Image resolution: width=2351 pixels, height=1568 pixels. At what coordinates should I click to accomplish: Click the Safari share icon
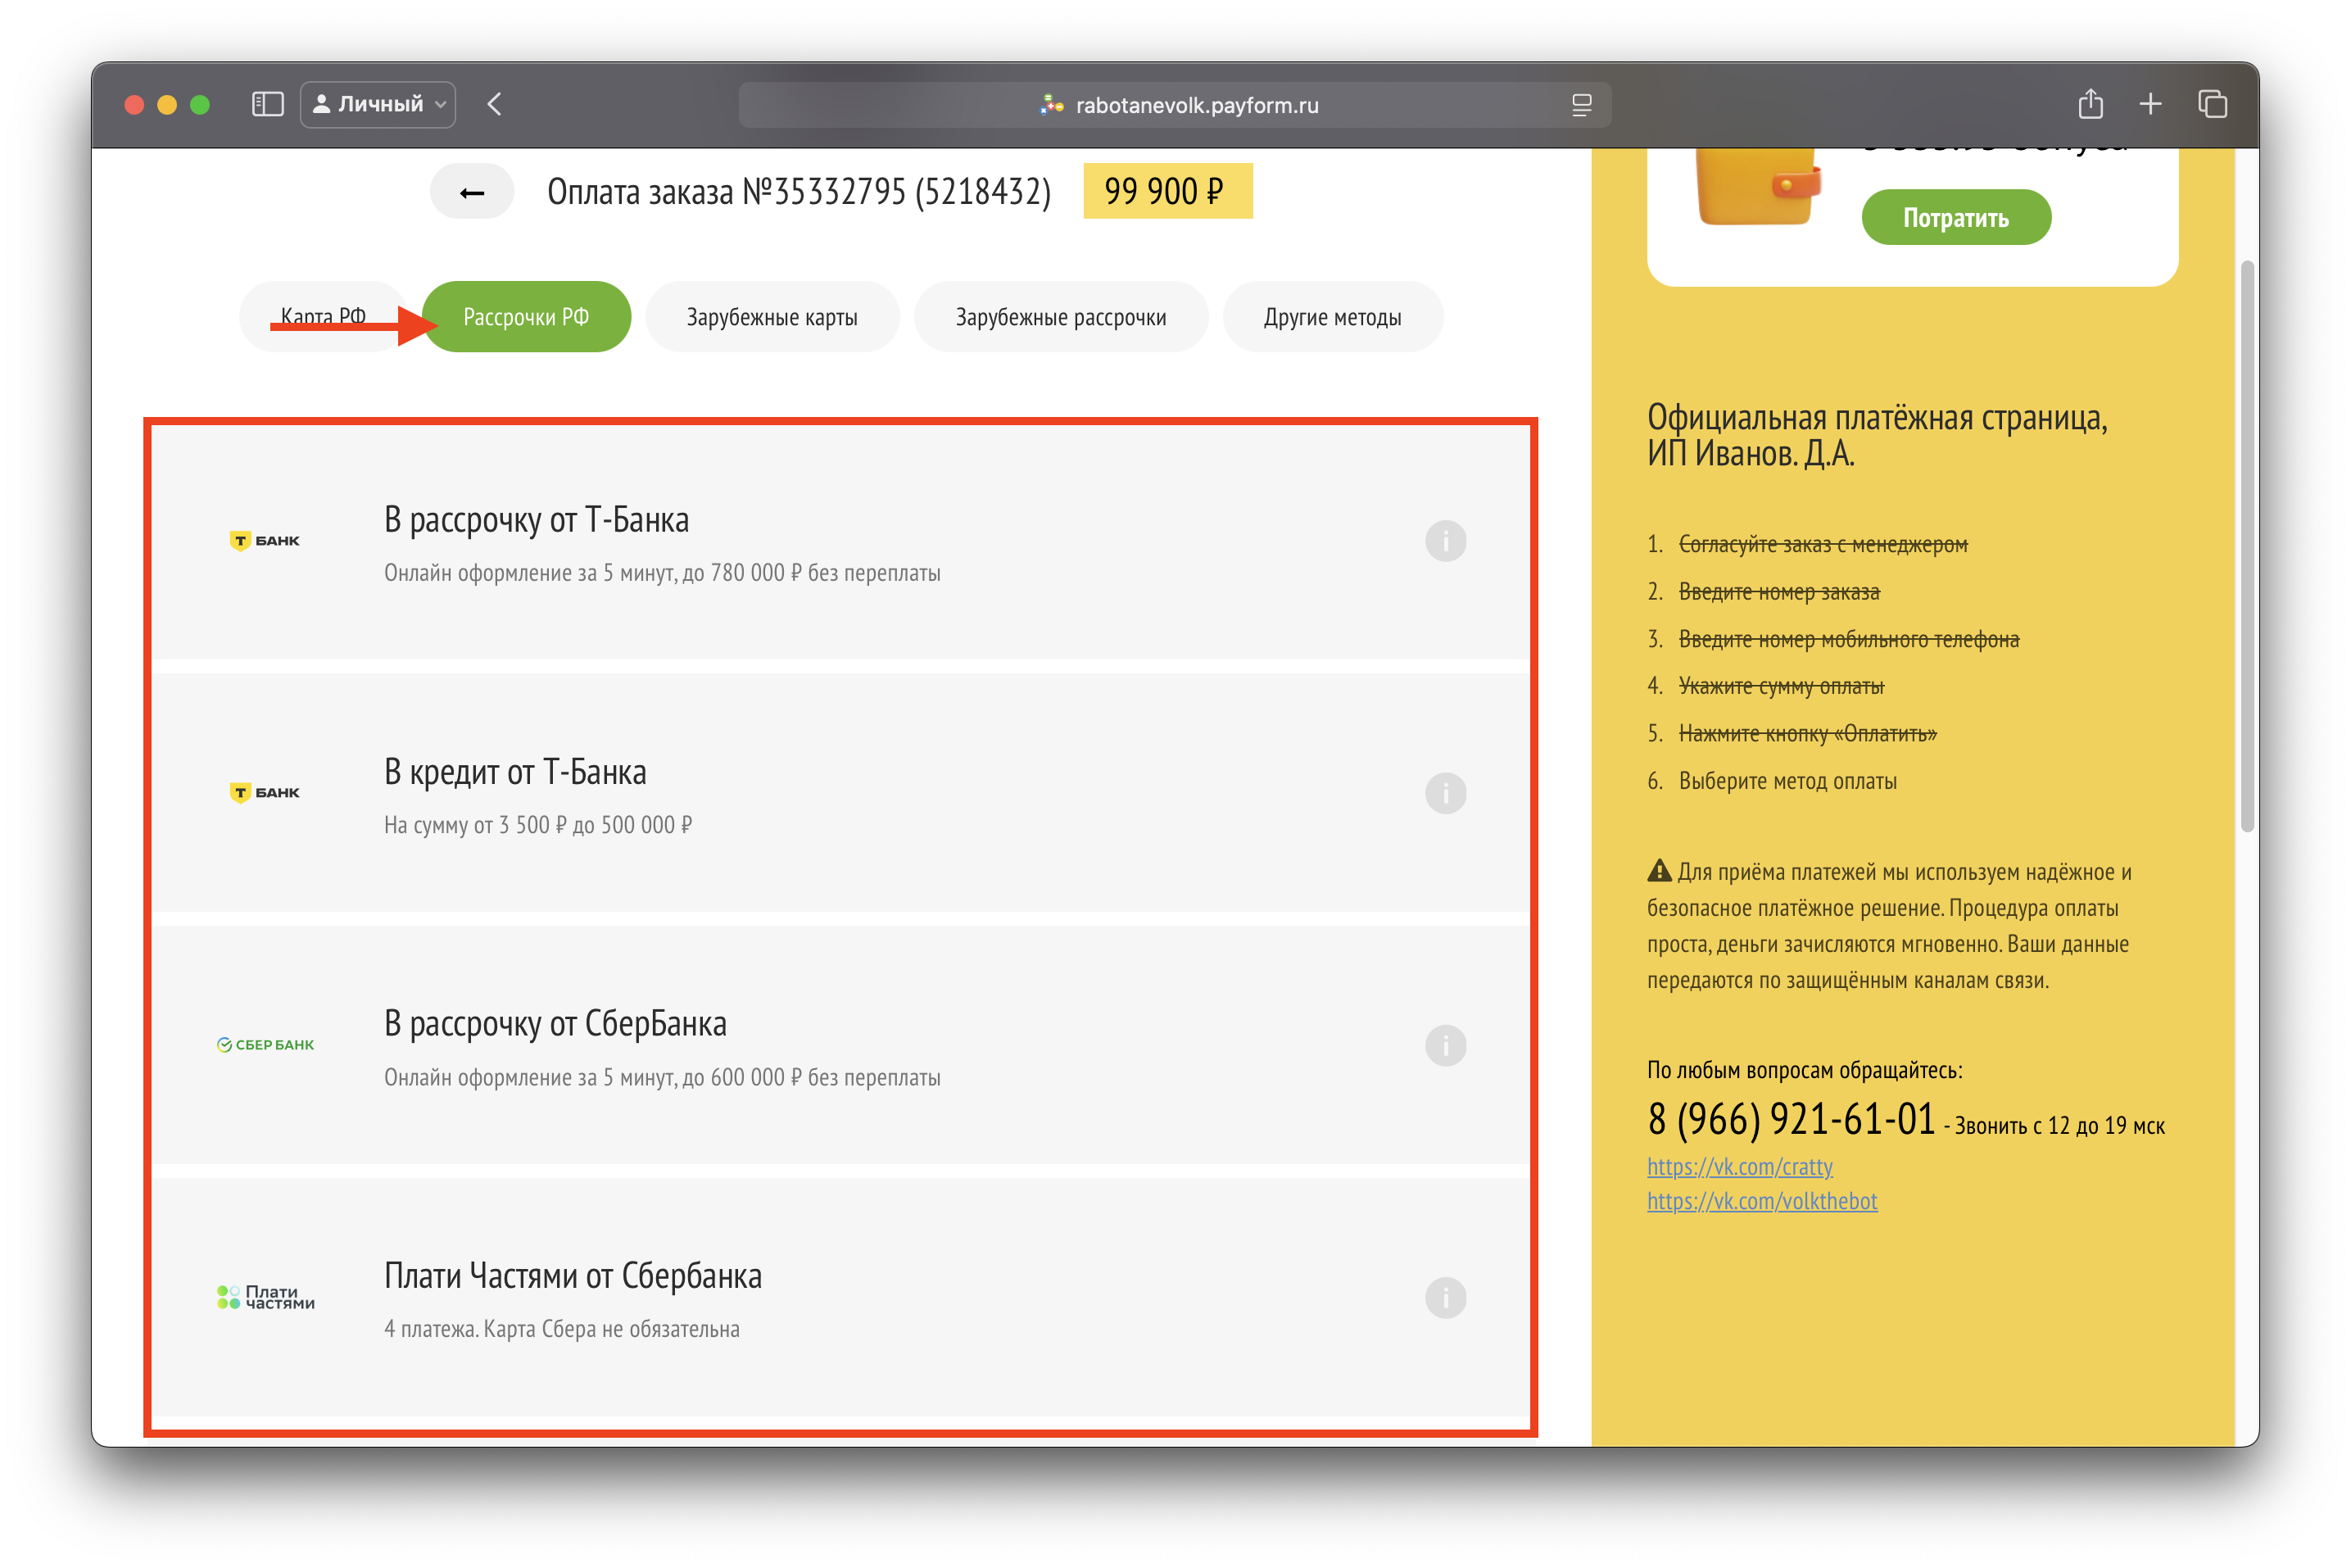point(2090,104)
